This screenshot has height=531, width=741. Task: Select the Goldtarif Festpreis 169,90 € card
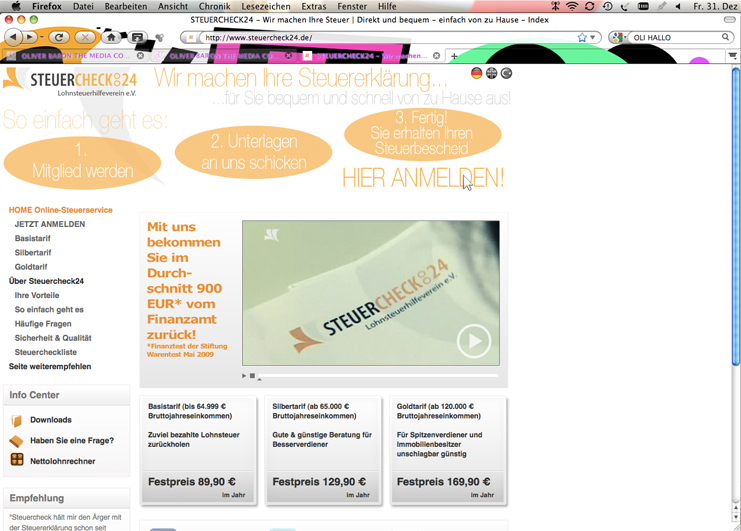pyautogui.click(x=448, y=451)
